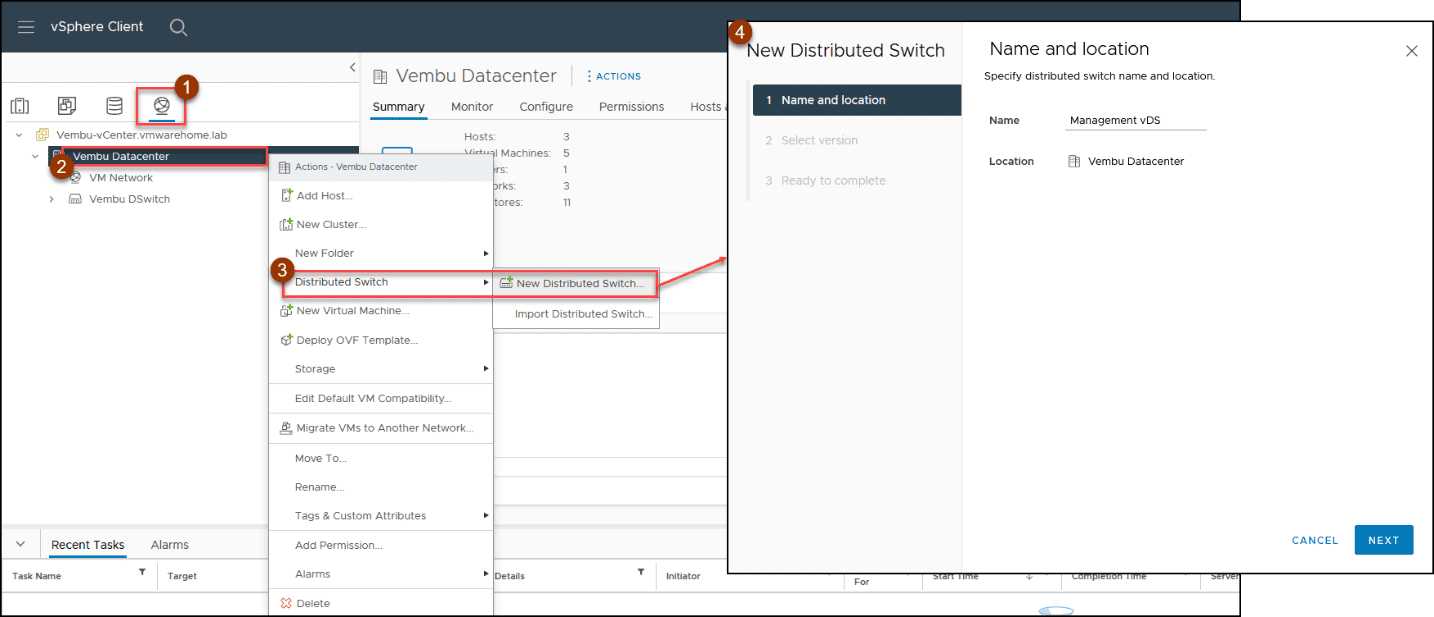Switch to Hosts and Clusters inventory view
This screenshot has width=1434, height=617.
tap(20, 106)
